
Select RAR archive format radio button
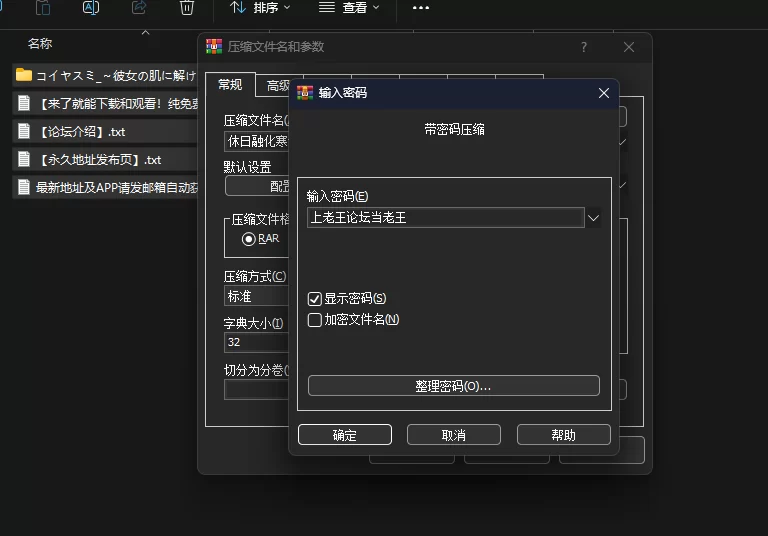(x=248, y=239)
